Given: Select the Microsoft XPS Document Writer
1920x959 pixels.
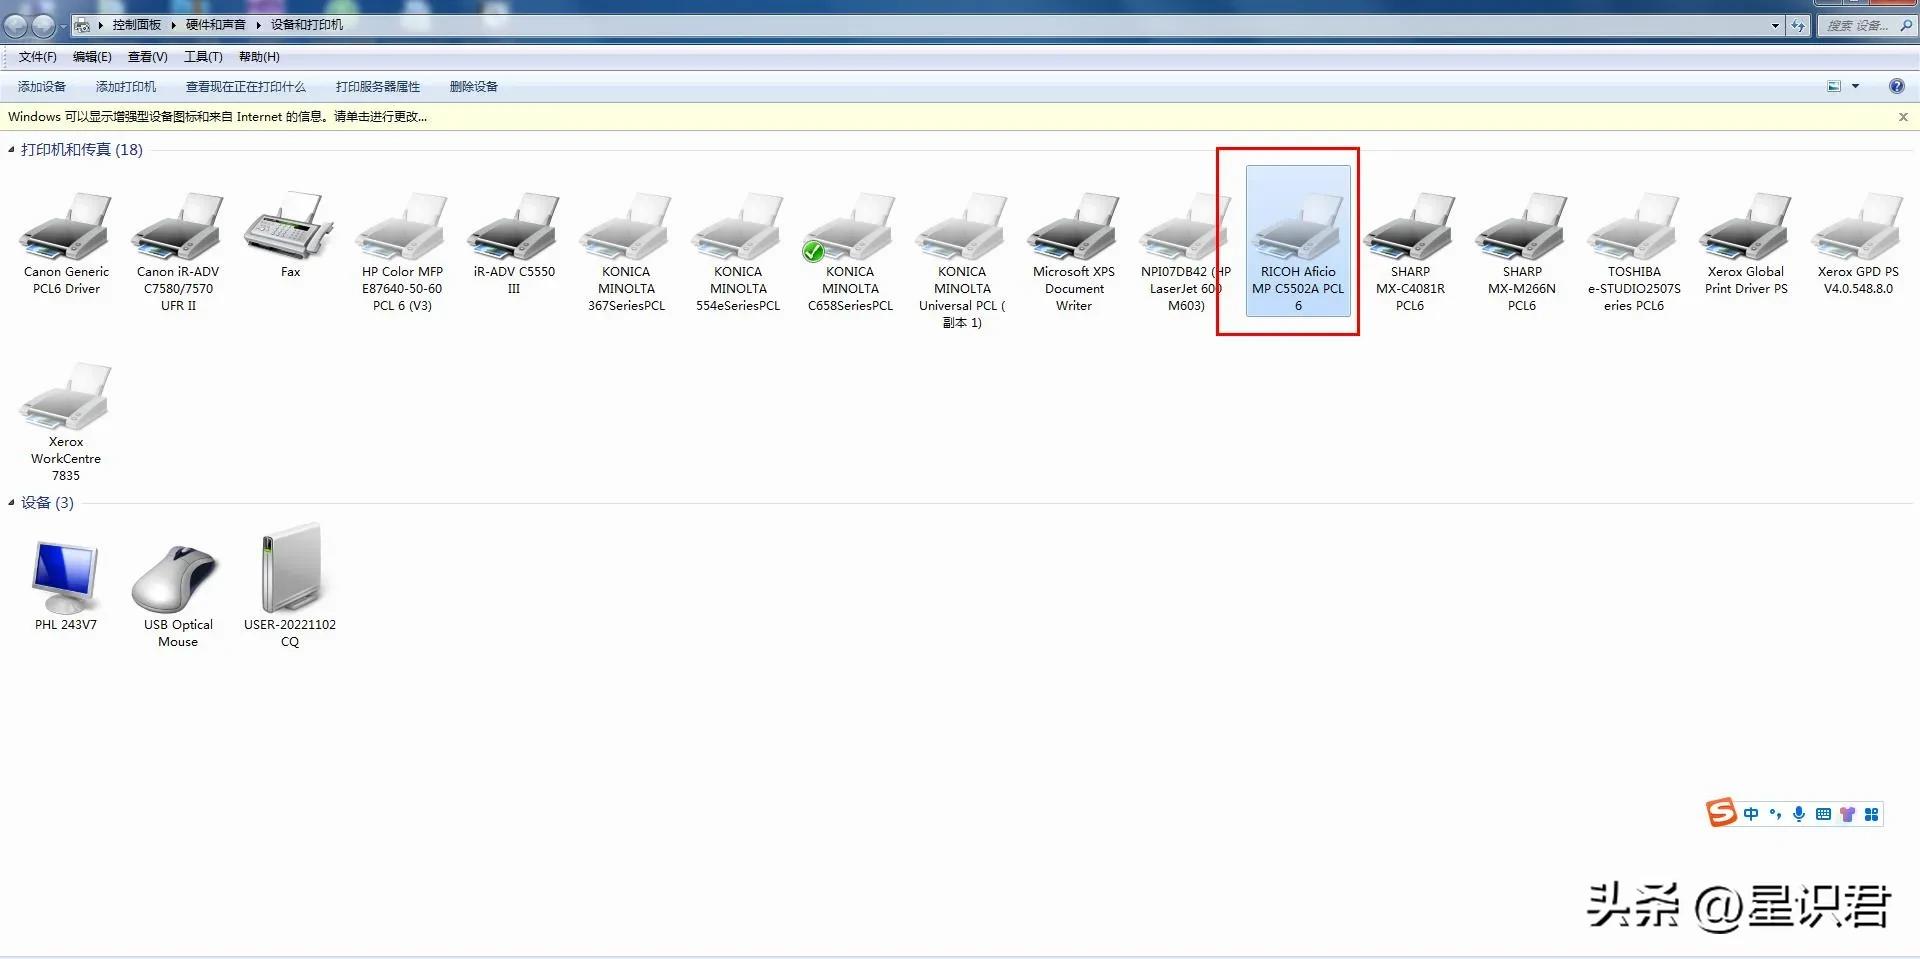Looking at the screenshot, I should pos(1074,252).
